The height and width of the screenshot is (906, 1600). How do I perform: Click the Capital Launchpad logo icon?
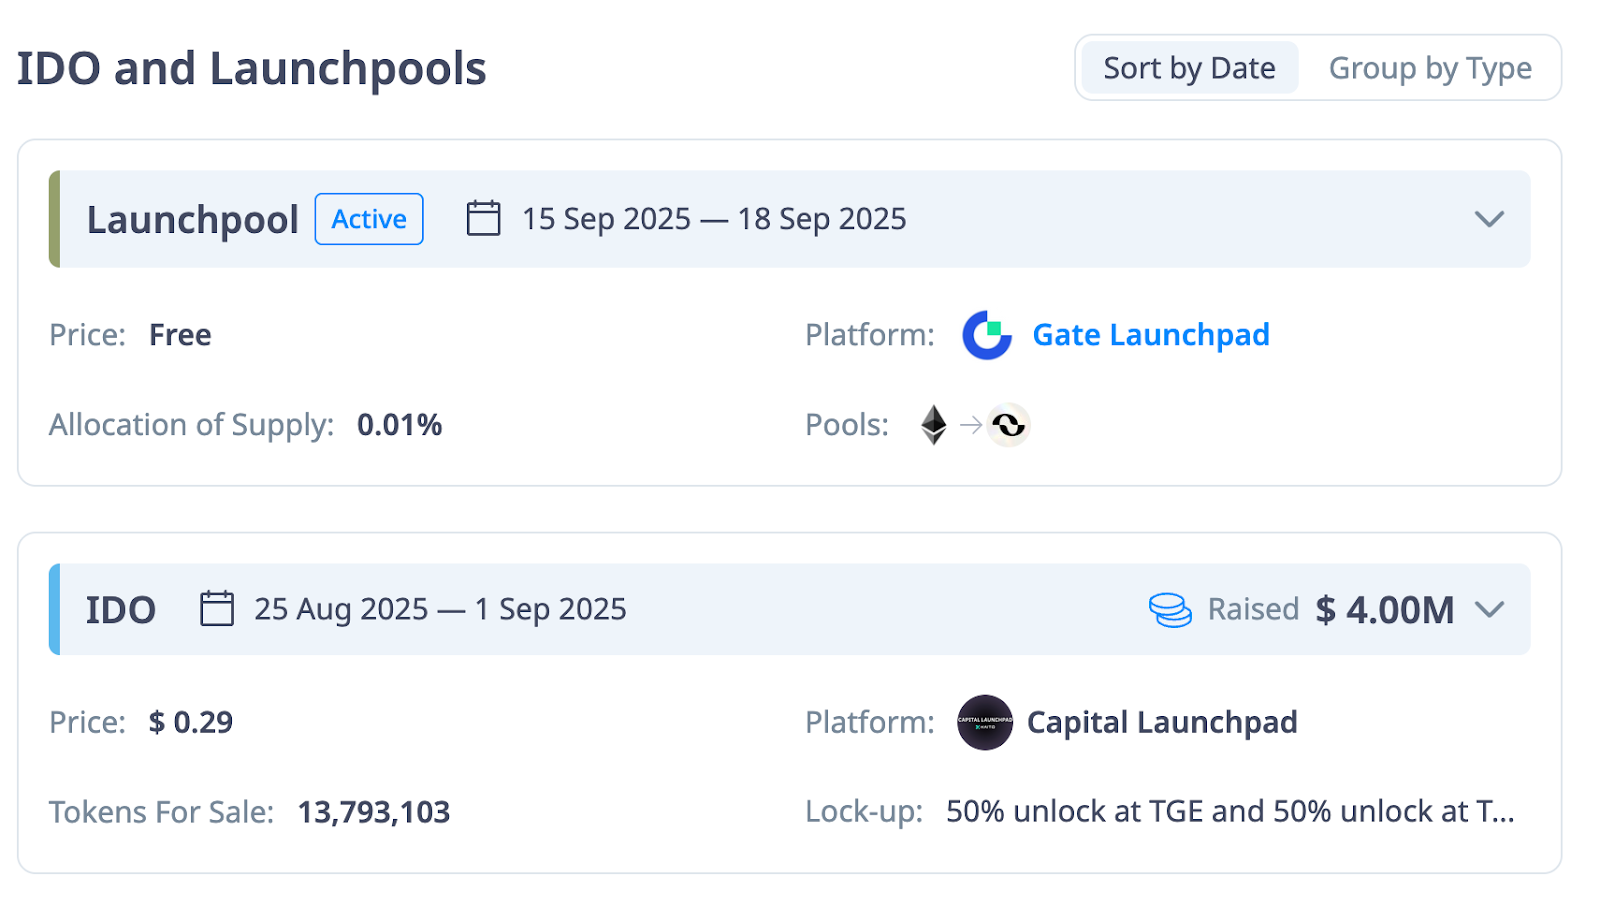[984, 722]
